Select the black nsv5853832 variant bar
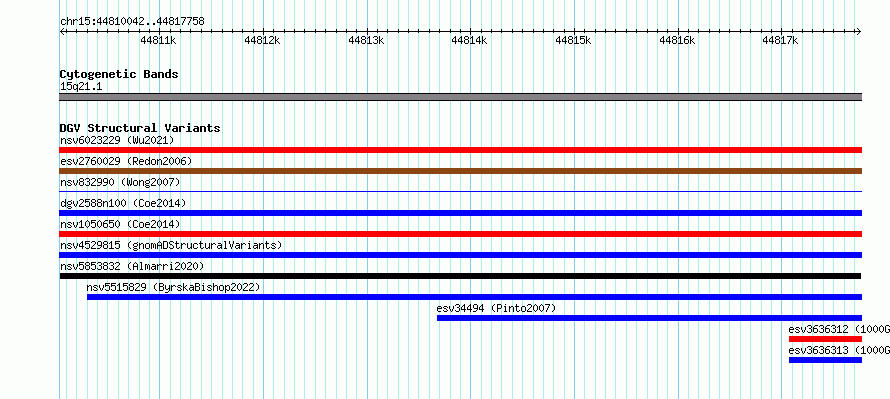Screen dimensions: 890x399 (x=460, y=276)
